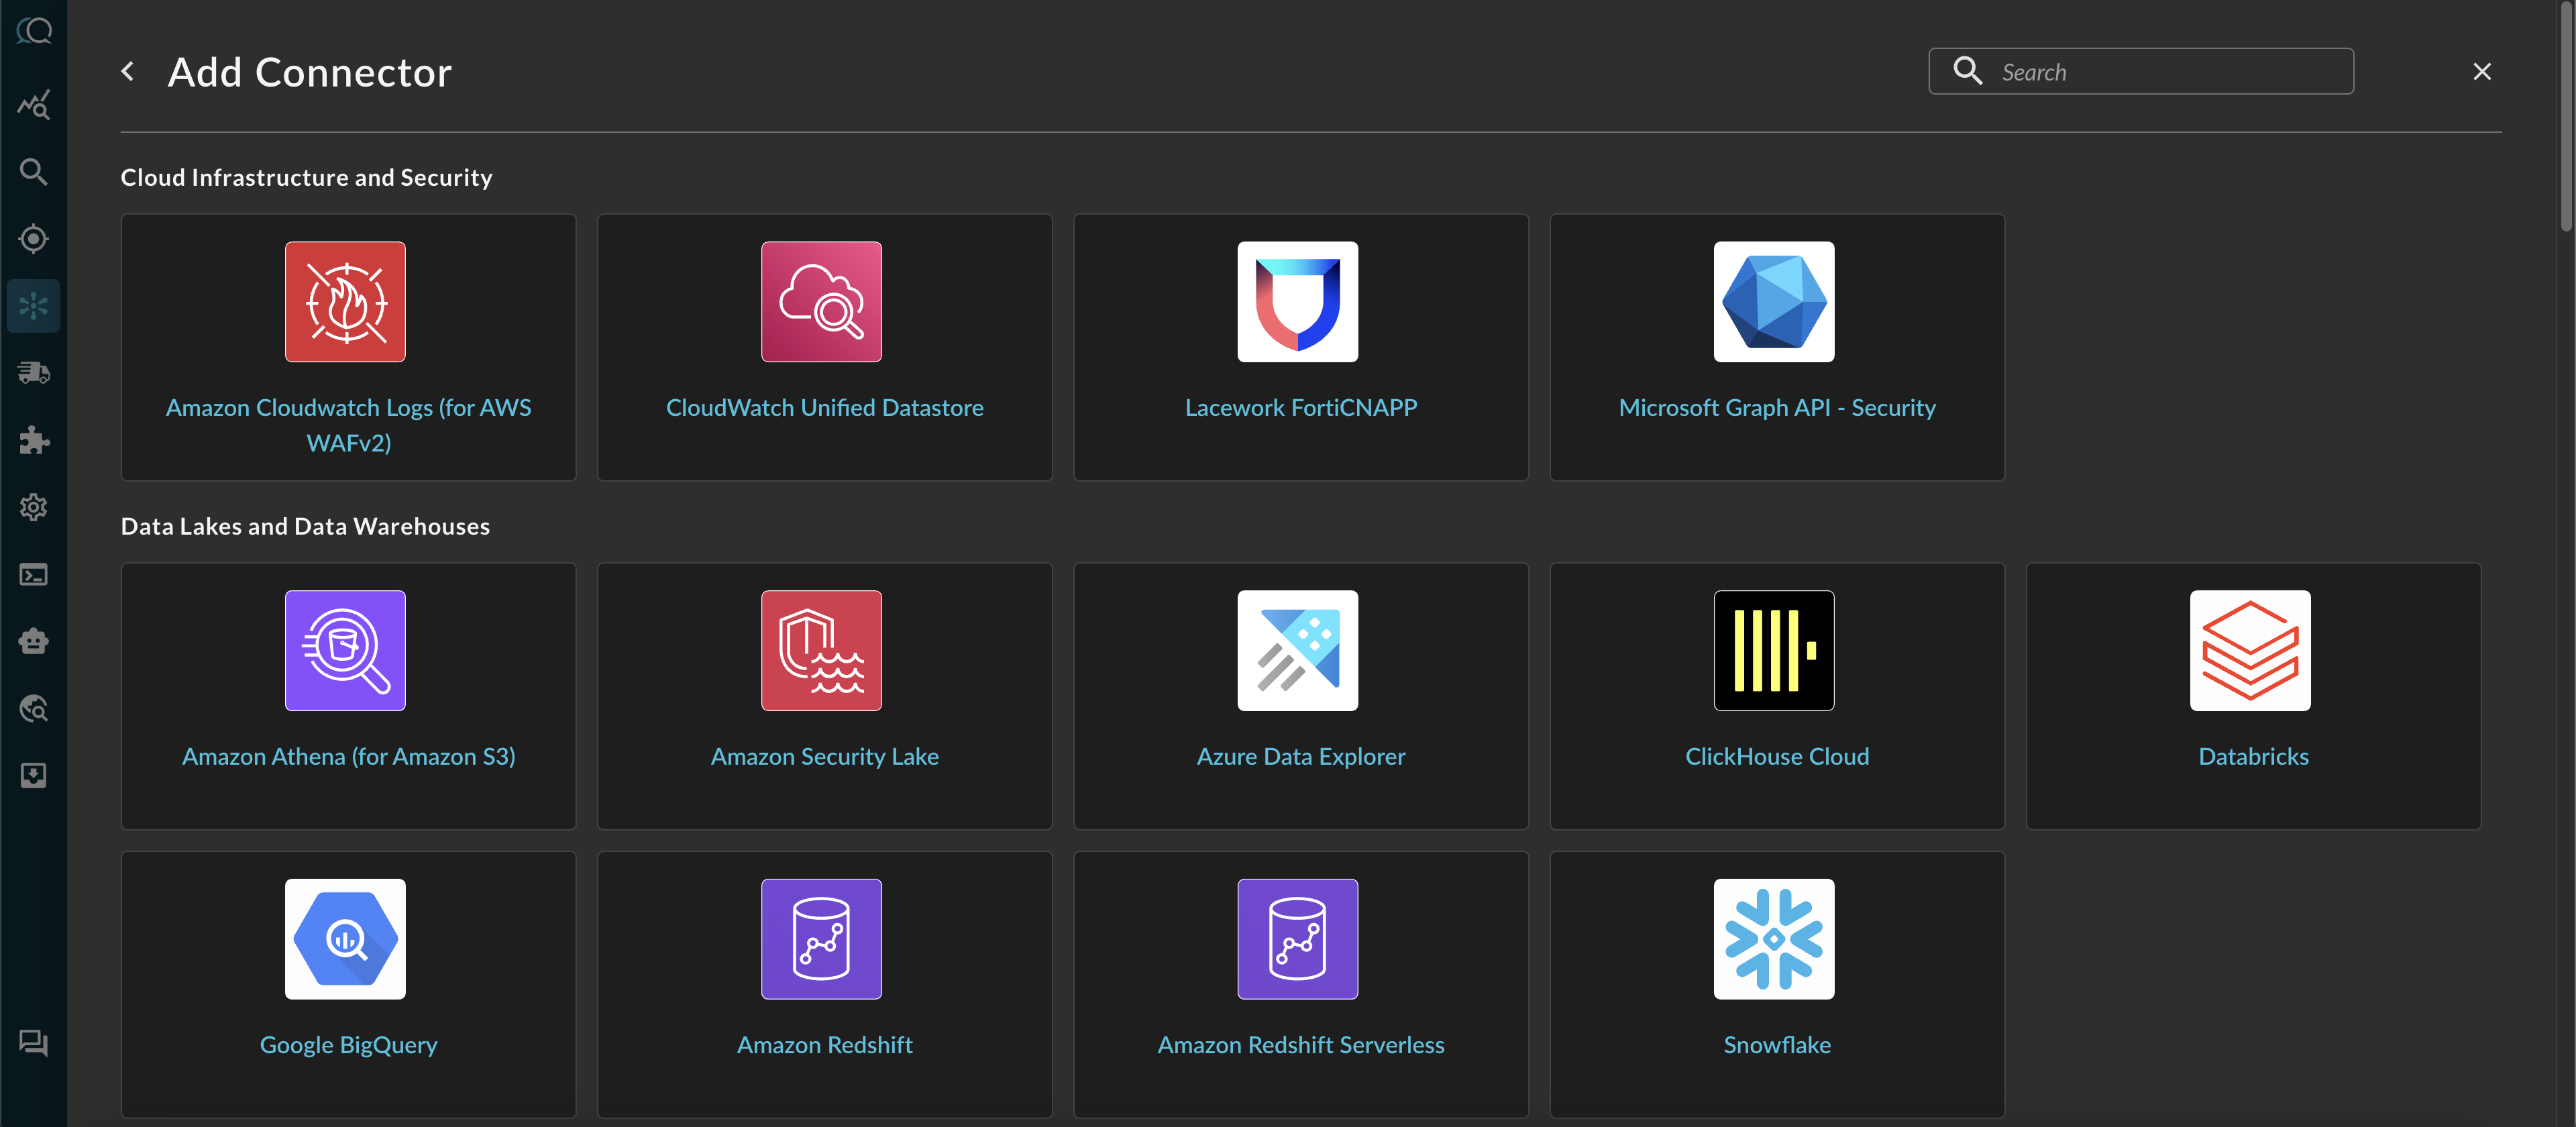Open the Microsoft Graph API - Security link
This screenshot has width=2576, height=1127.
[x=1777, y=407]
